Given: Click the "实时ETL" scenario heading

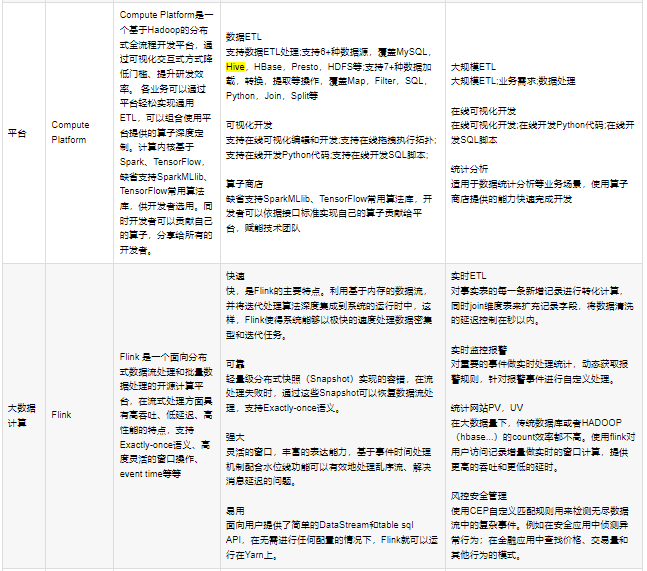Looking at the screenshot, I should coord(468,276).
